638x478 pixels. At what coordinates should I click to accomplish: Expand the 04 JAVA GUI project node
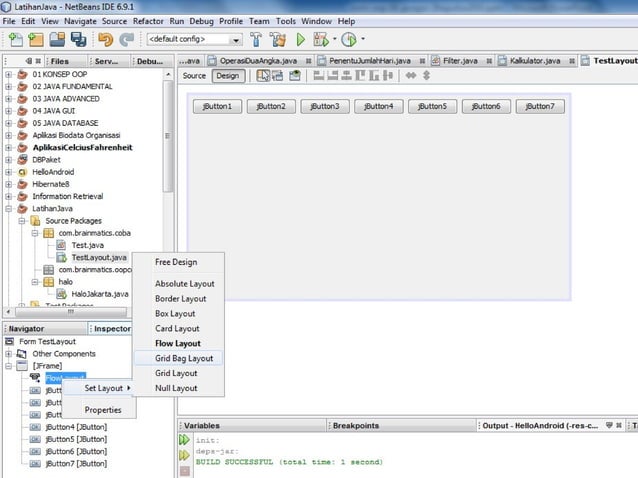9,111
